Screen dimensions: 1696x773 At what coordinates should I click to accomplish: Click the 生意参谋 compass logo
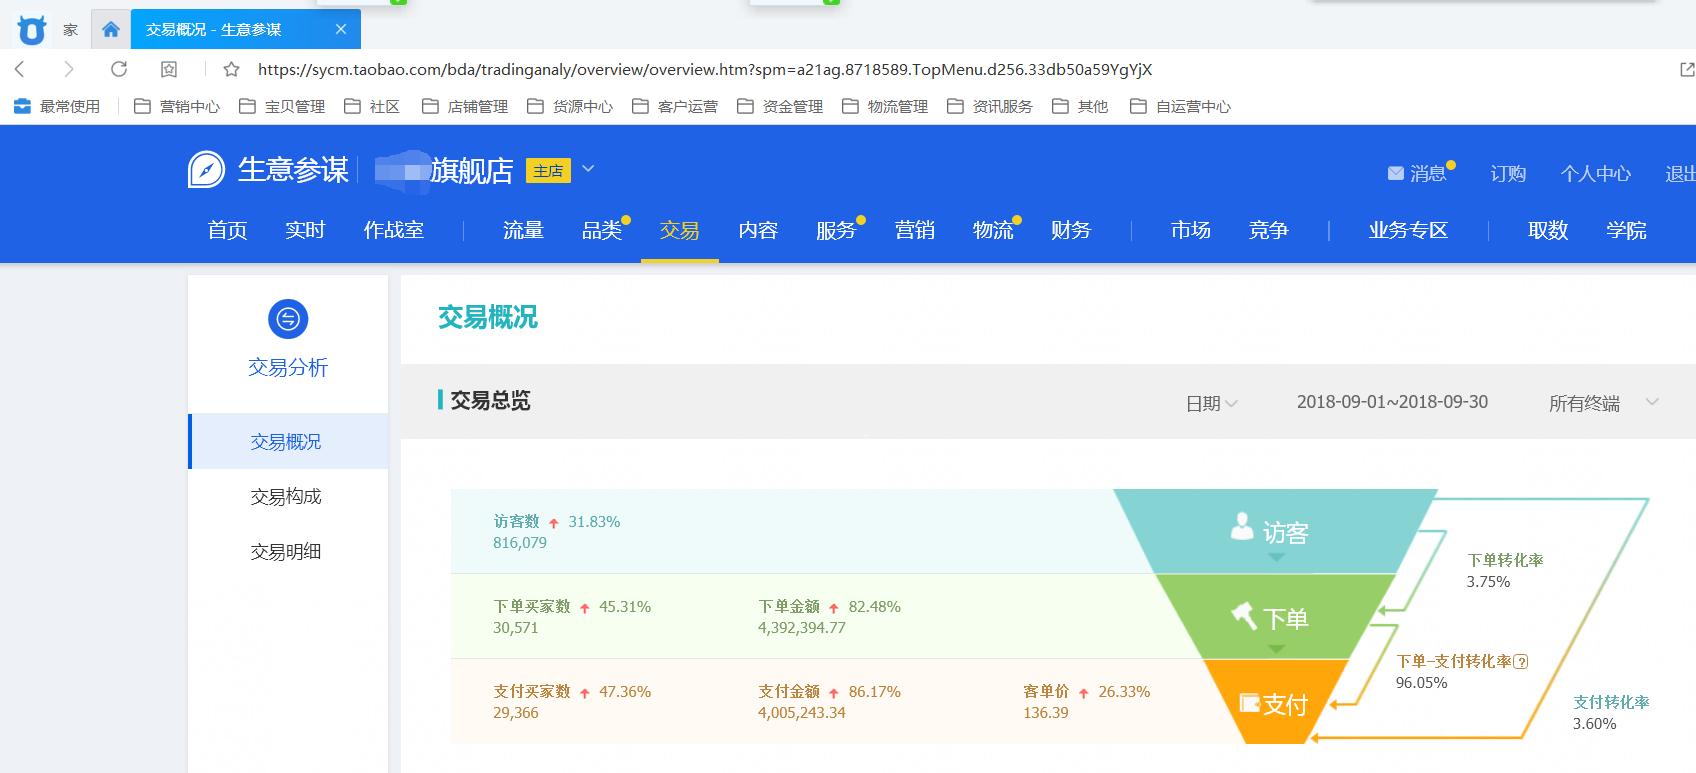(206, 170)
